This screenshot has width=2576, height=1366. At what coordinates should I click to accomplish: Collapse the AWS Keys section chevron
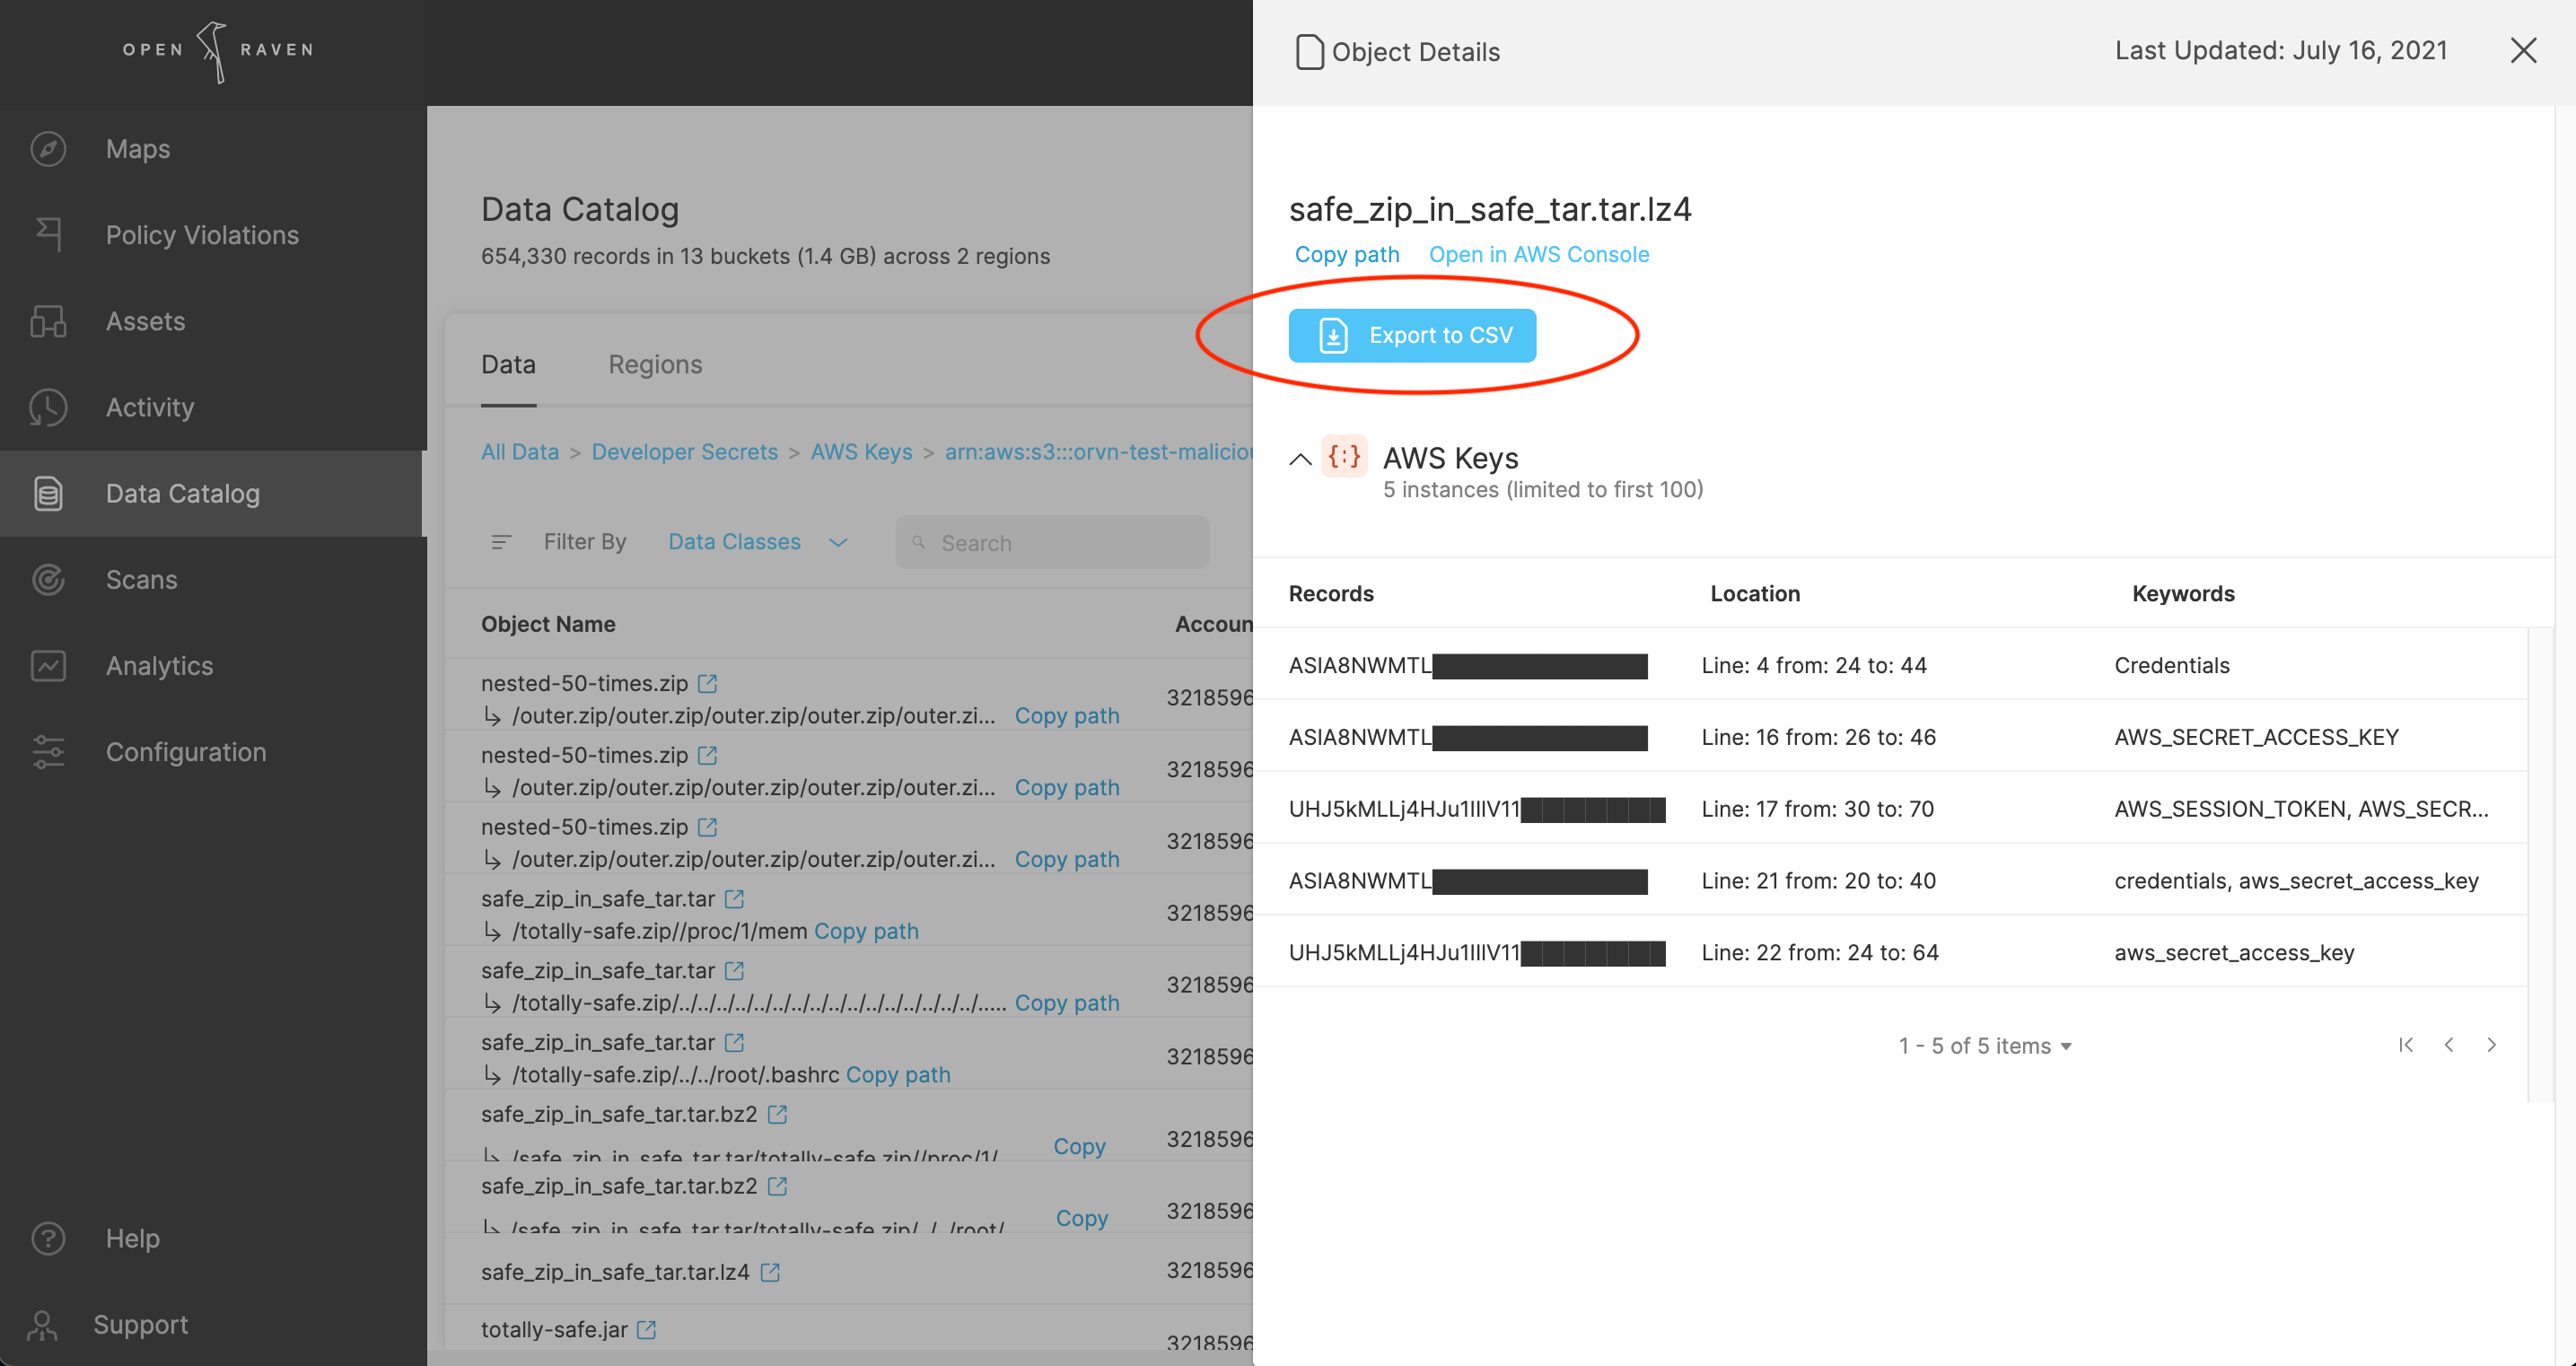click(1300, 459)
